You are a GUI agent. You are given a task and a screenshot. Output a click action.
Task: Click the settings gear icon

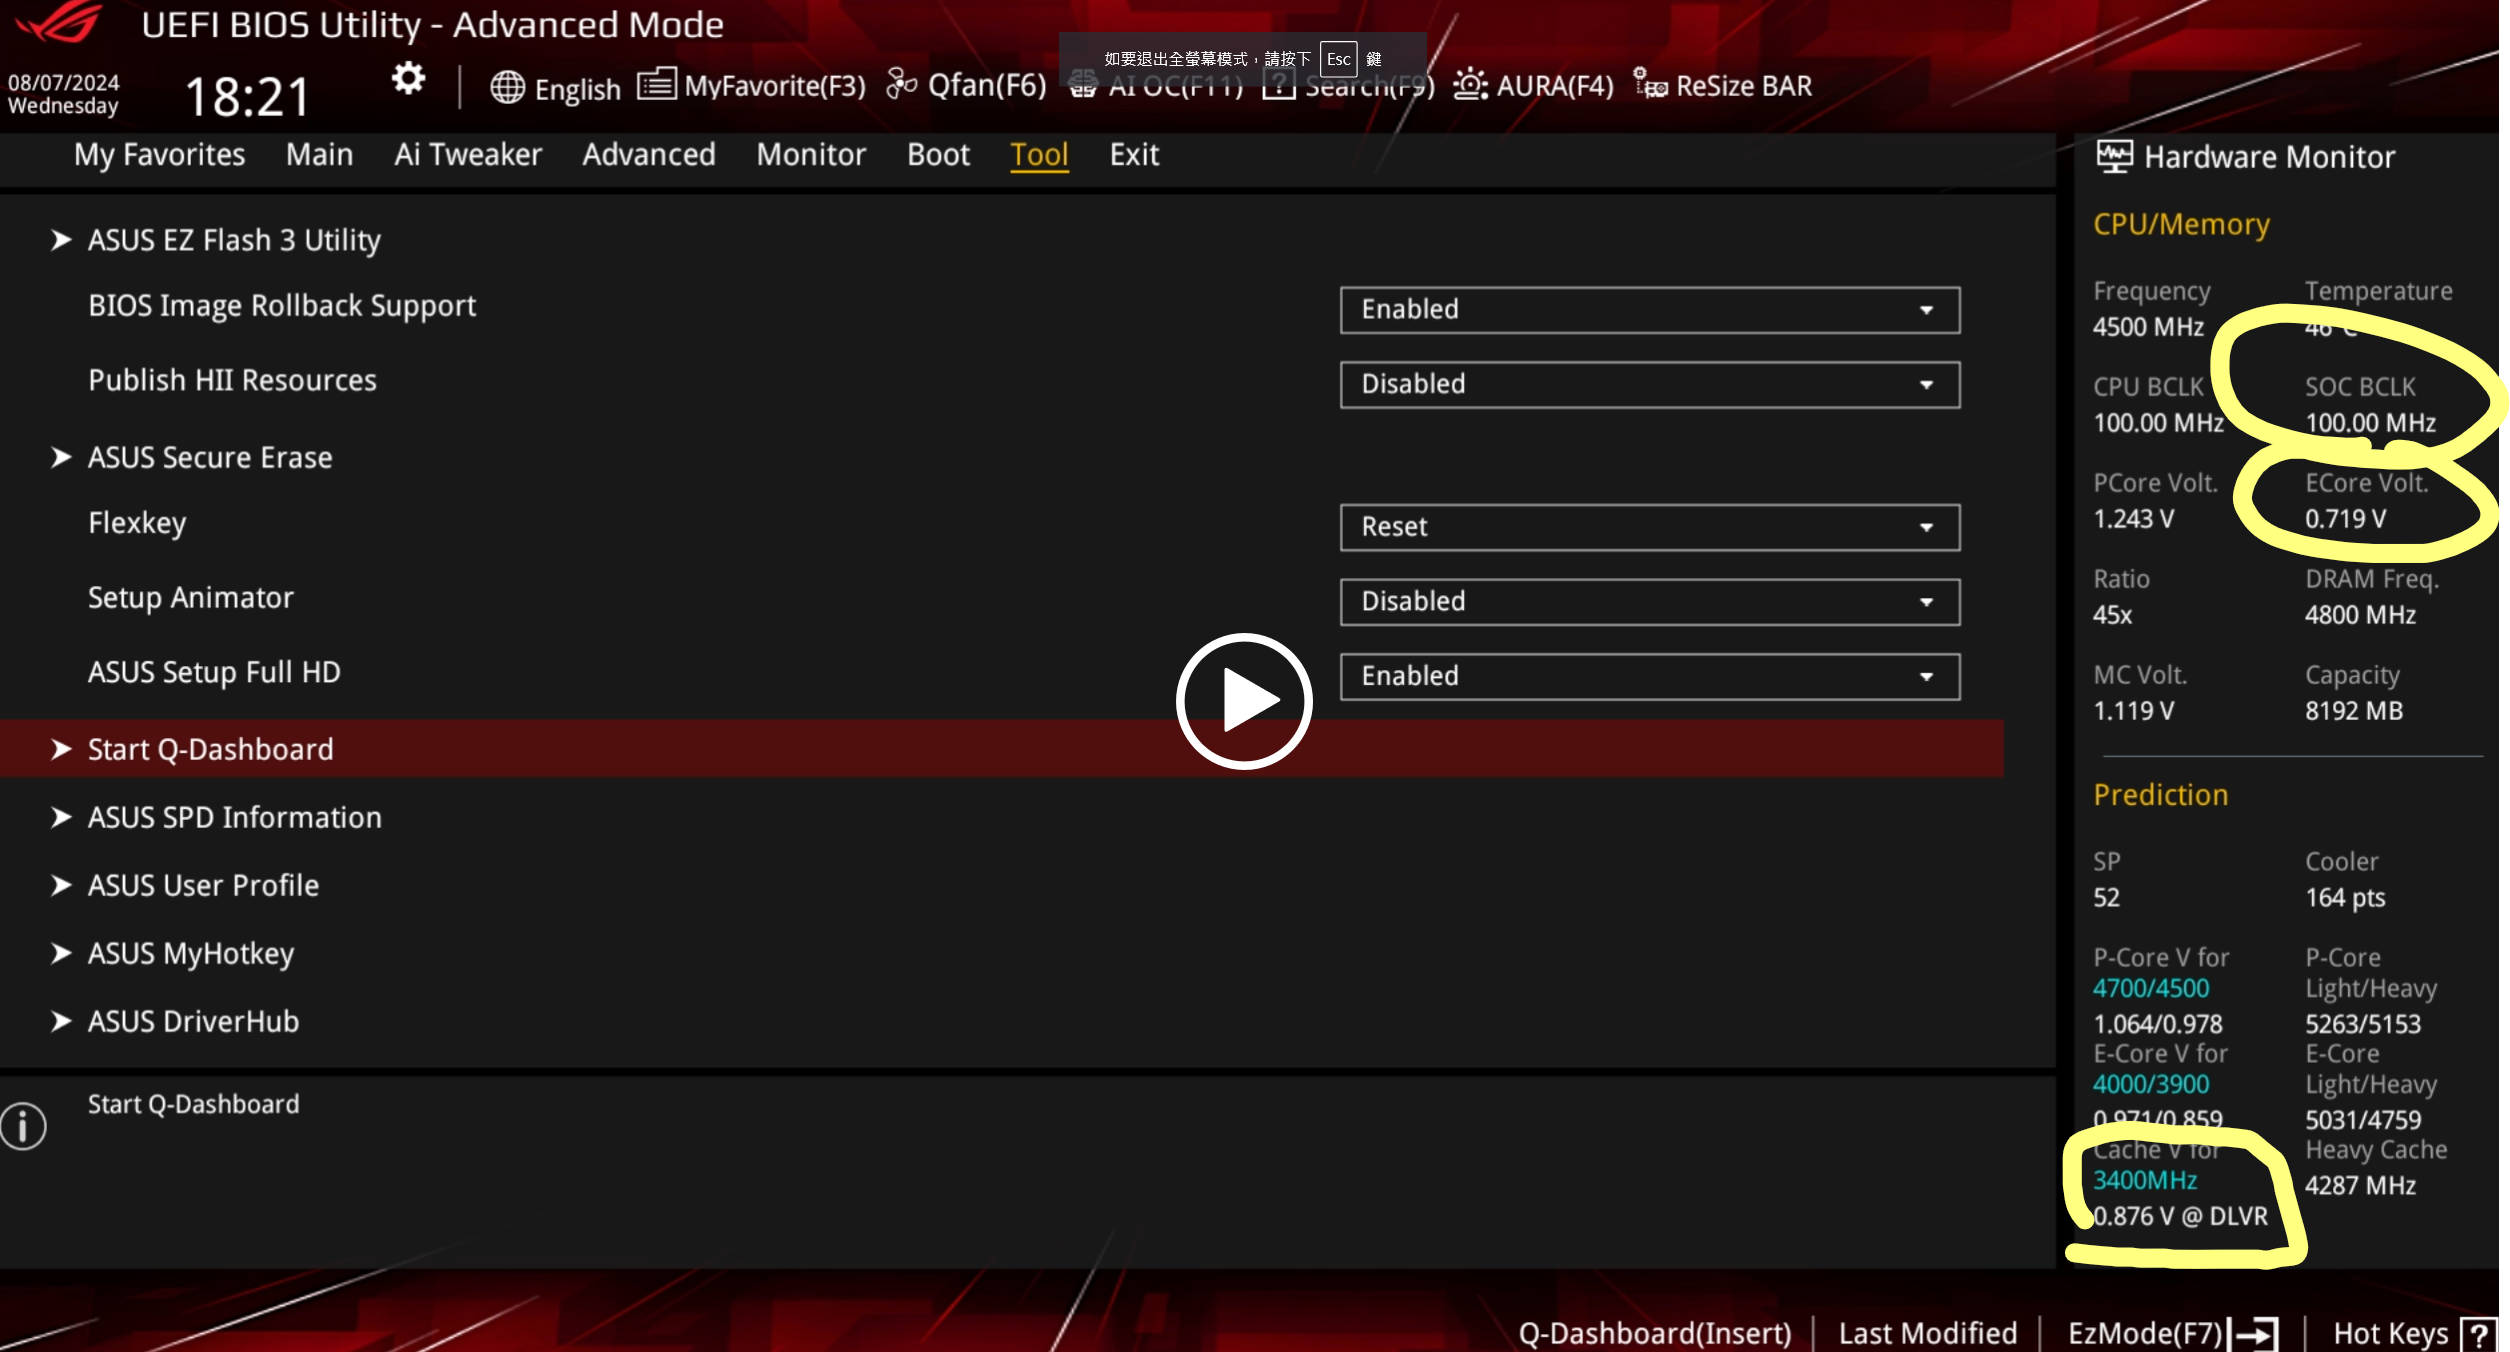pos(408,78)
